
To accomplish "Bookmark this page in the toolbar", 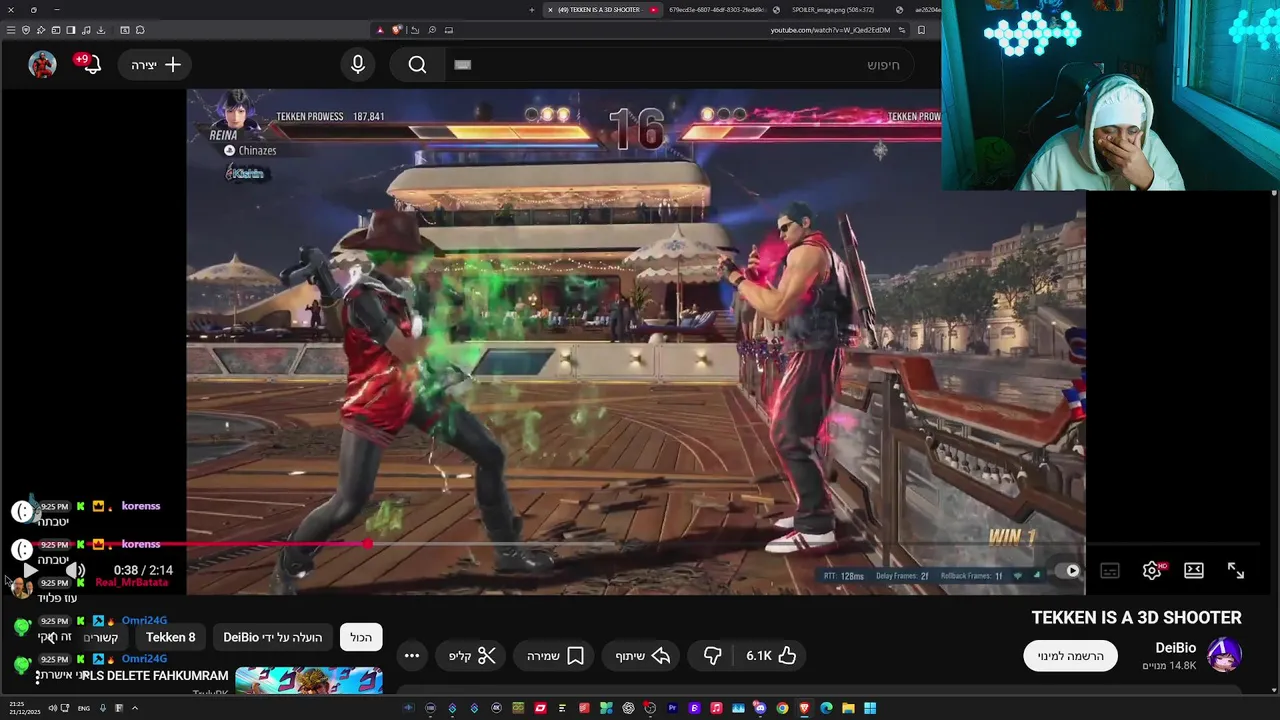I will [921, 30].
